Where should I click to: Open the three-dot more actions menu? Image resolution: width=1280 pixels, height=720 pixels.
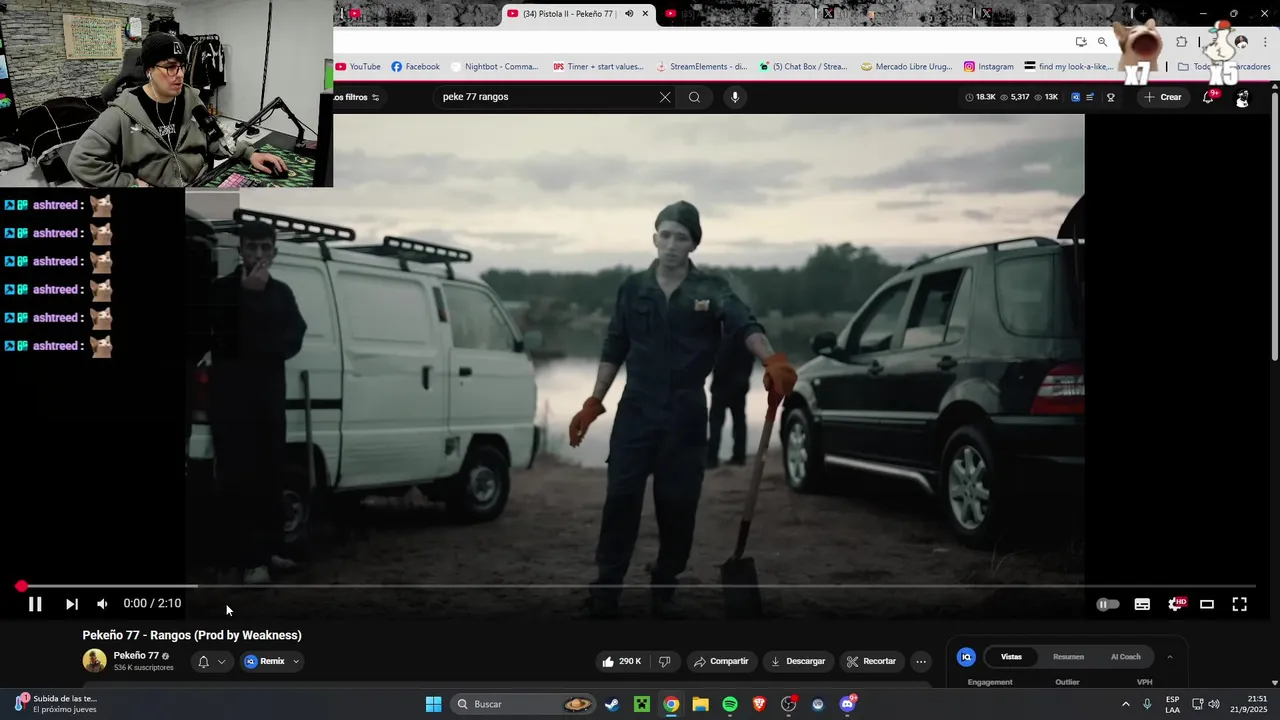click(x=921, y=661)
